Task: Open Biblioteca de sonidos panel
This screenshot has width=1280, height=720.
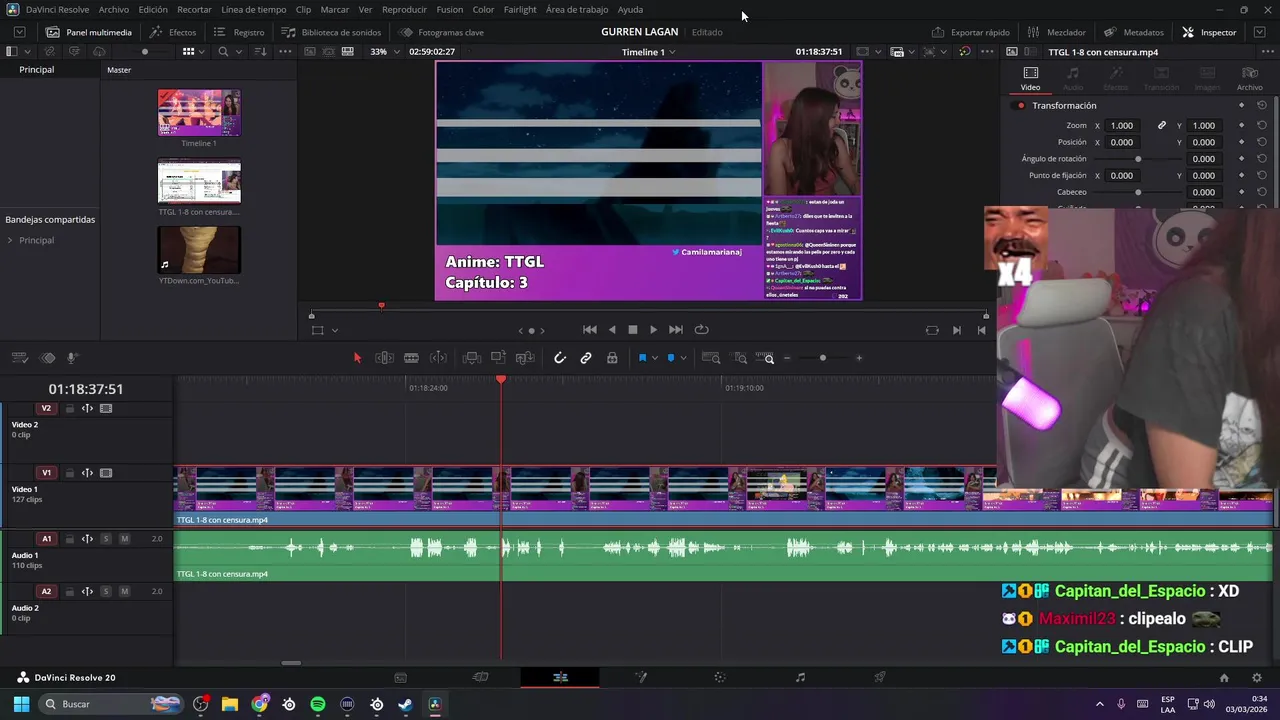Action: coord(331,32)
